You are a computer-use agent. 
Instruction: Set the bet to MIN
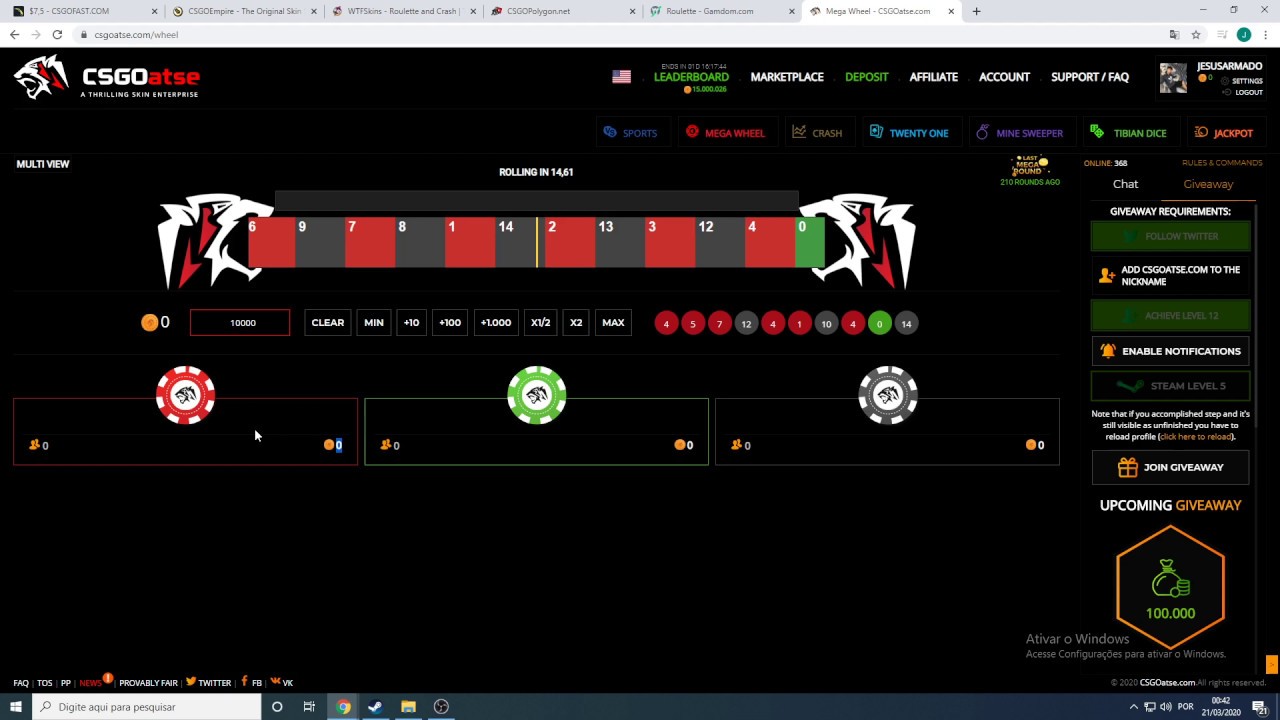373,323
